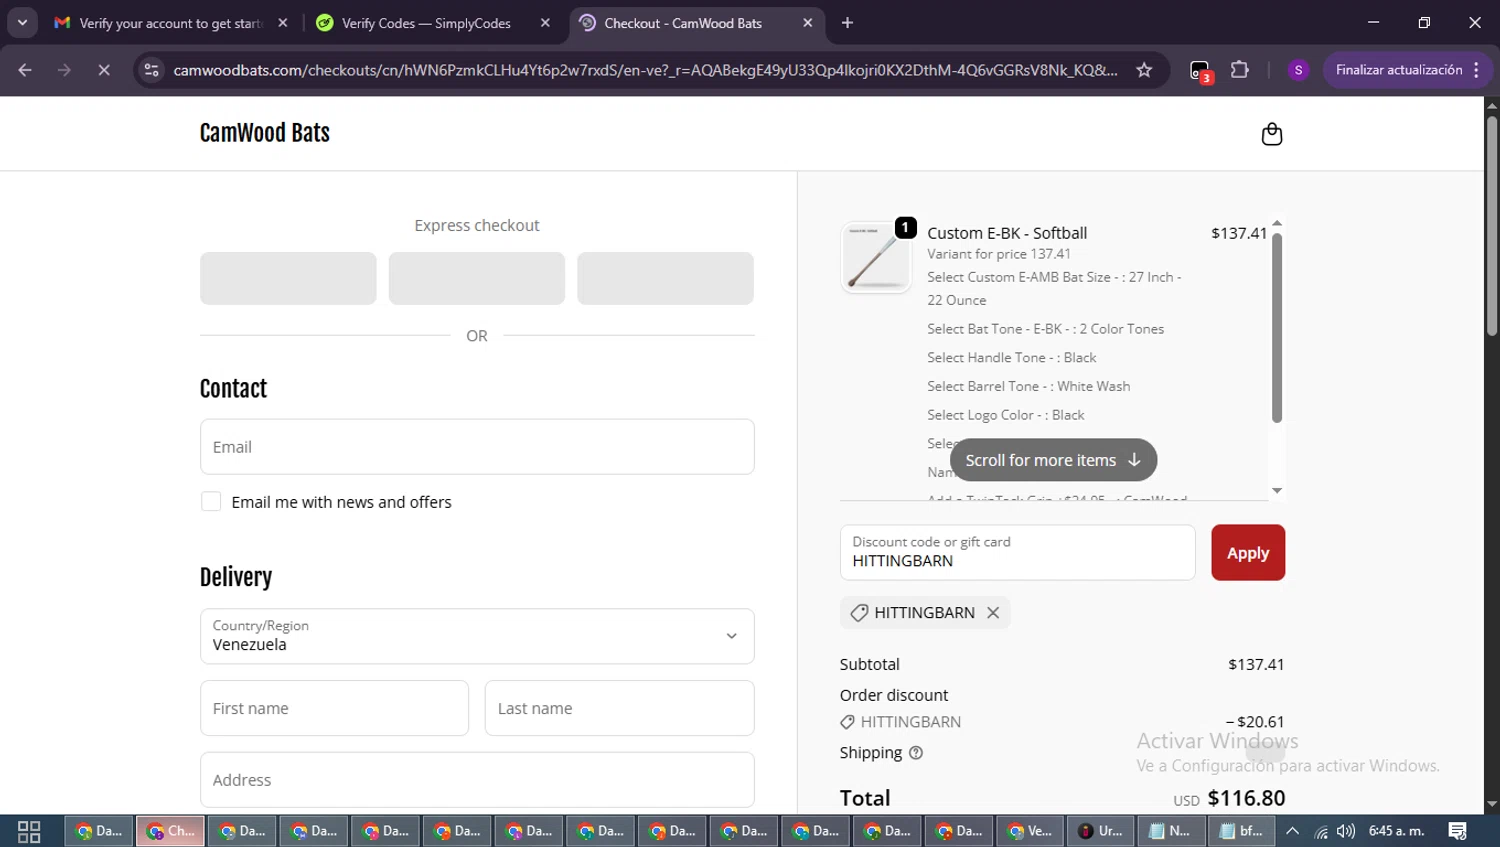Open the bf... taskbar item
Viewport: 1500px width, 847px height.
[x=1242, y=831]
